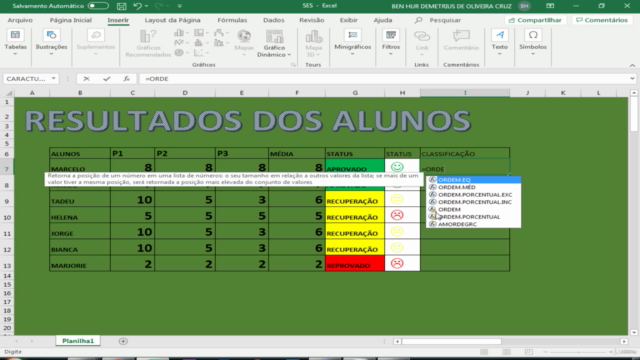
Task: Collapse the ribbon with the chevron
Action: (x=632, y=65)
